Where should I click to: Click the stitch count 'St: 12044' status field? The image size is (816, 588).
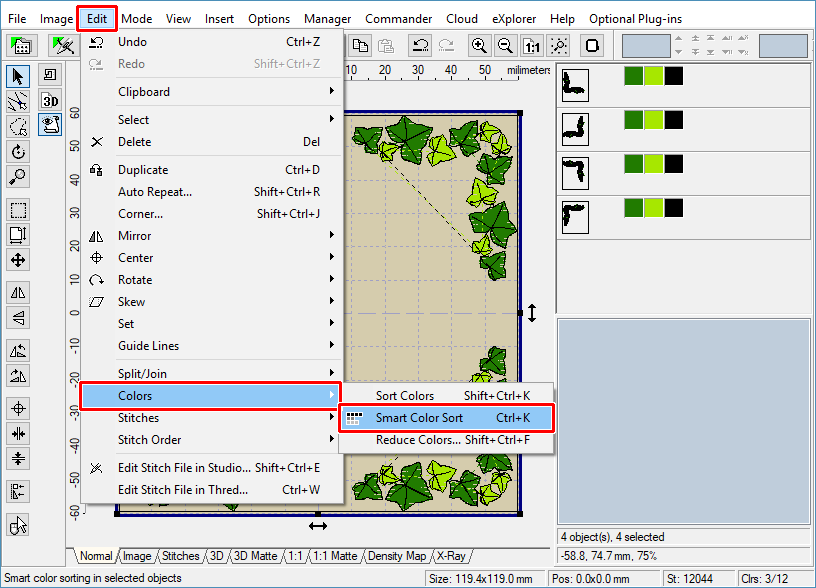(x=697, y=579)
